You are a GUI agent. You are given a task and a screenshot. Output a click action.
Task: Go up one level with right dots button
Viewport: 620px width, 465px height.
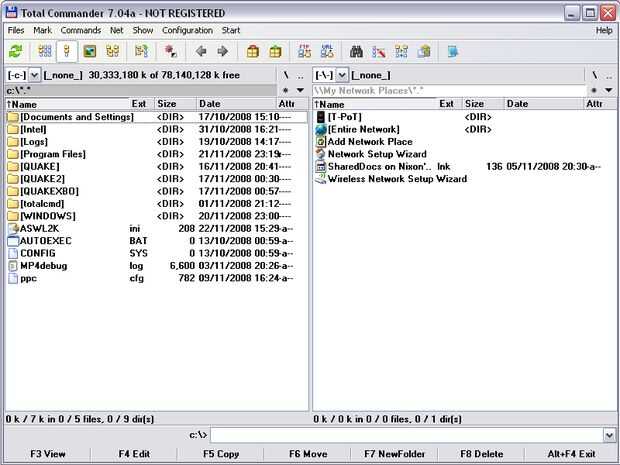click(609, 75)
